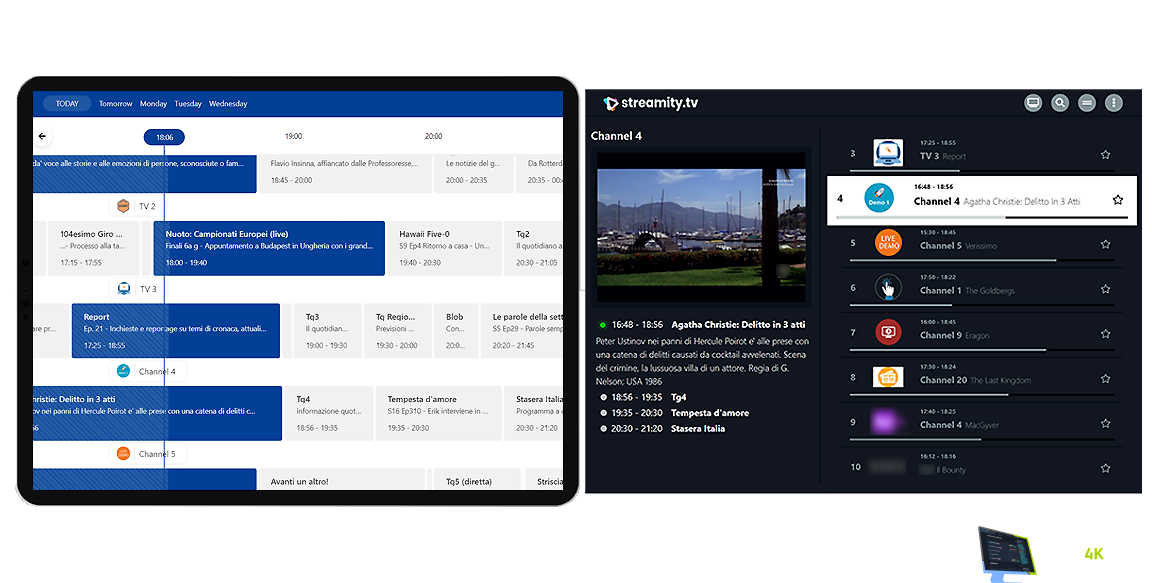Select the Wednesday tab
The width and height of the screenshot is (1152, 583).
point(228,104)
